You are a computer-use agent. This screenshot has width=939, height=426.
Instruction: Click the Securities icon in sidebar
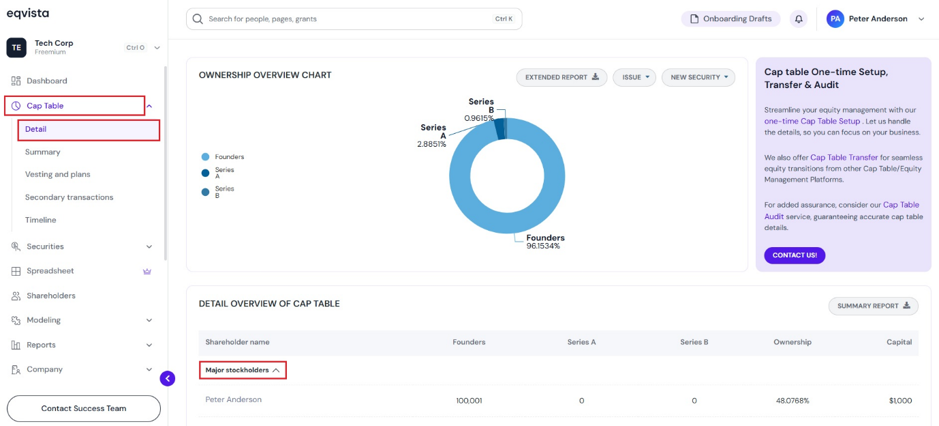tap(16, 246)
